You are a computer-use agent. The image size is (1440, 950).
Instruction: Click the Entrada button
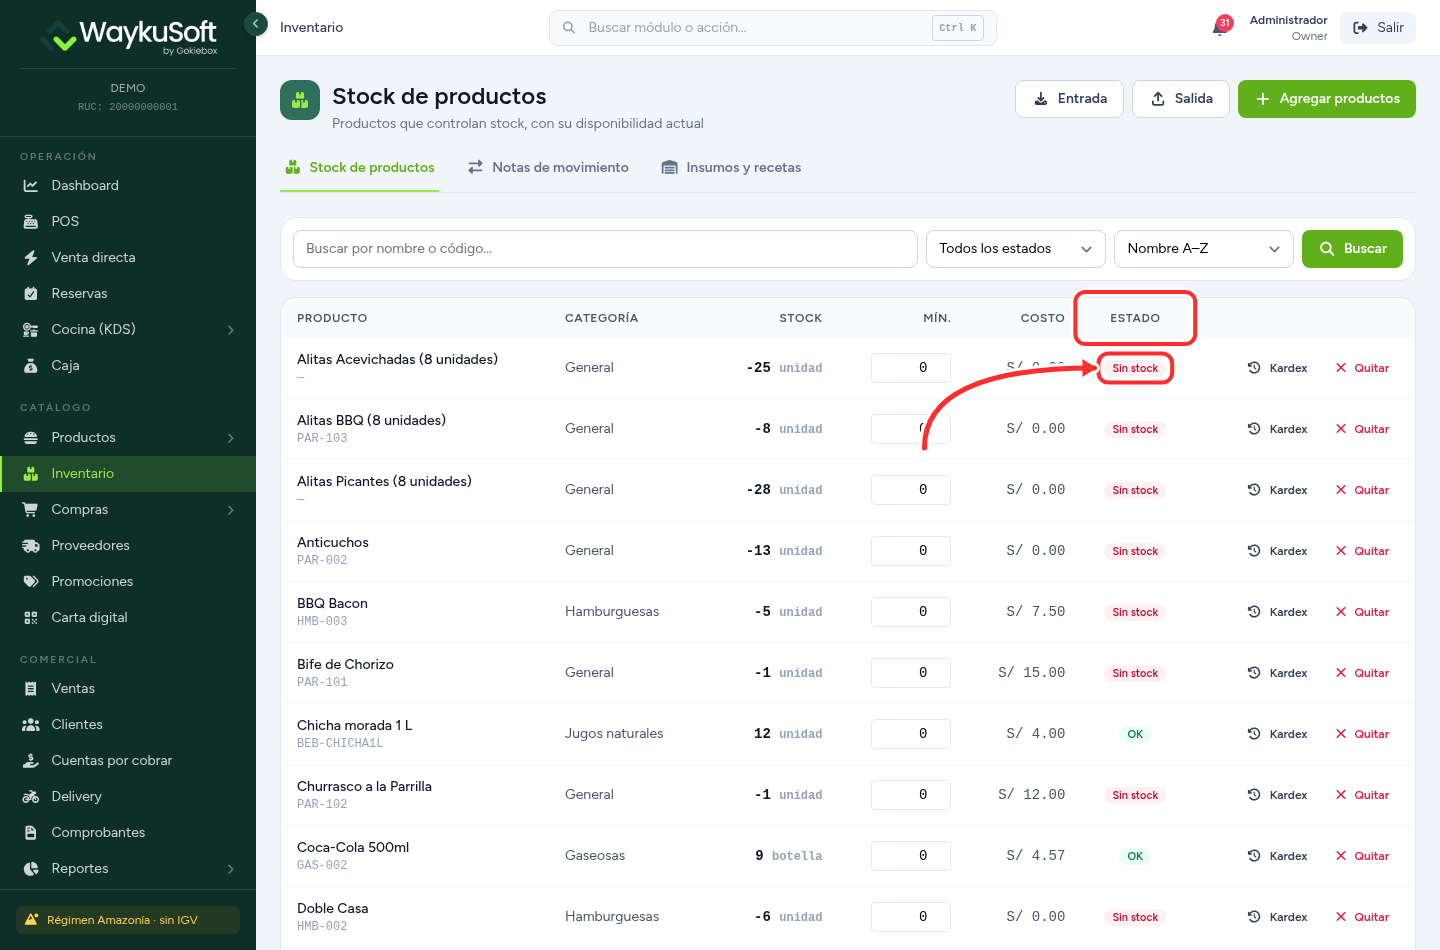click(1069, 99)
